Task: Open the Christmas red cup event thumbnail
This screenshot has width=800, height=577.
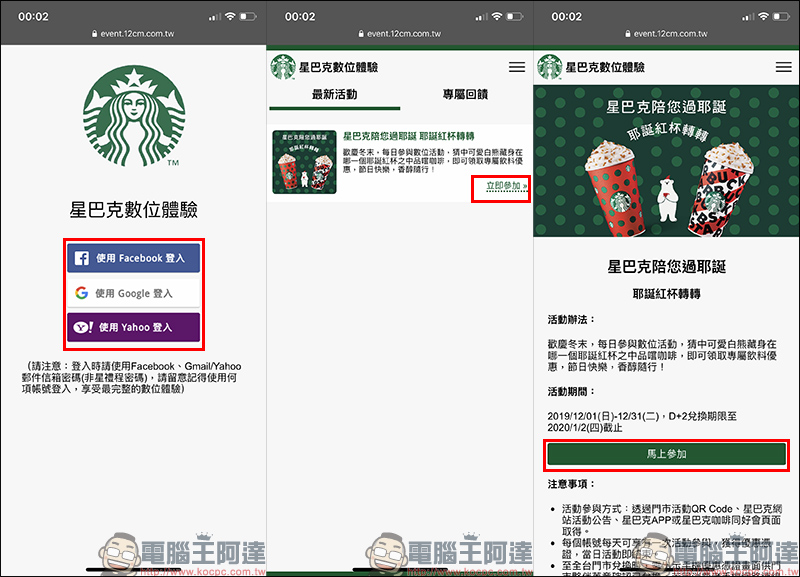Action: pos(305,162)
